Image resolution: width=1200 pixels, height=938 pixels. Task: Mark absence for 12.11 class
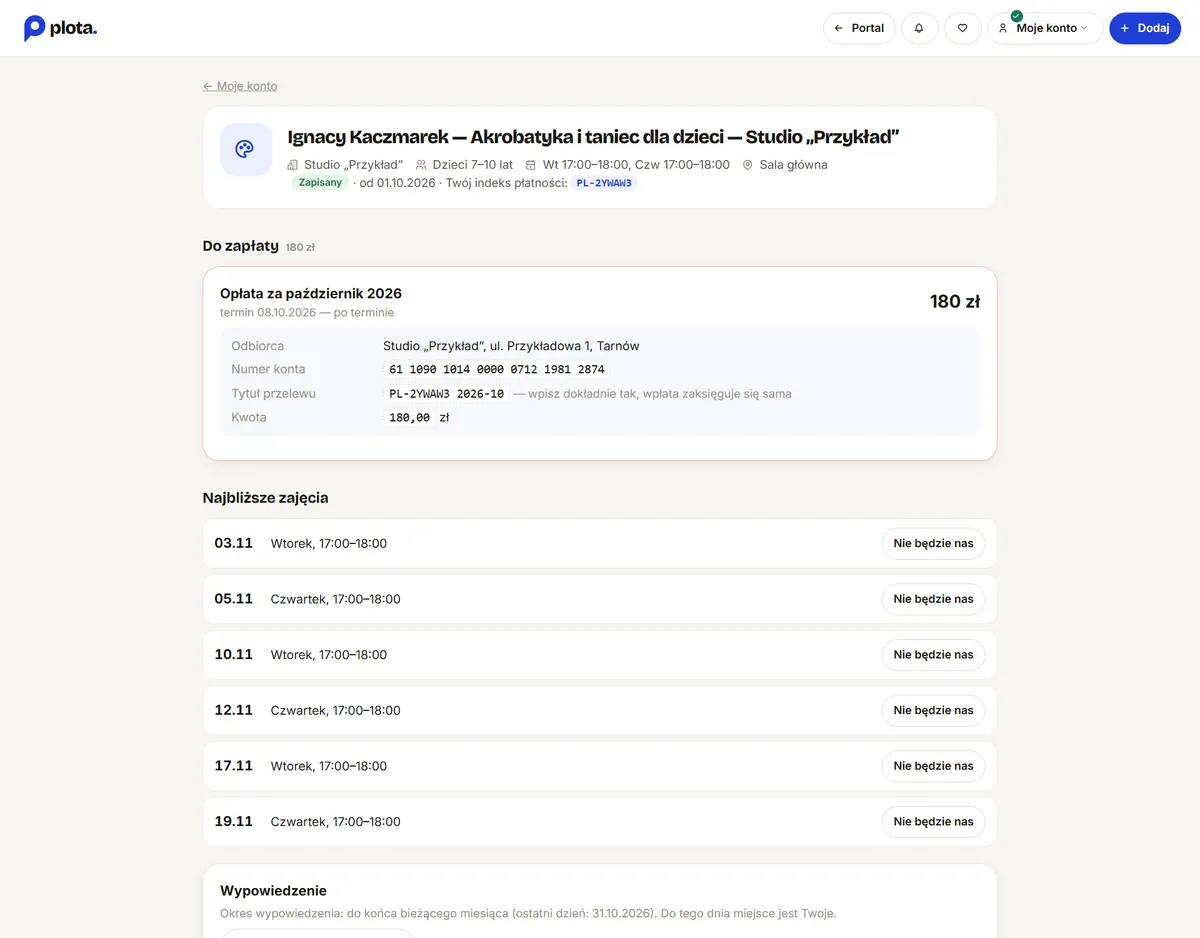(x=933, y=710)
